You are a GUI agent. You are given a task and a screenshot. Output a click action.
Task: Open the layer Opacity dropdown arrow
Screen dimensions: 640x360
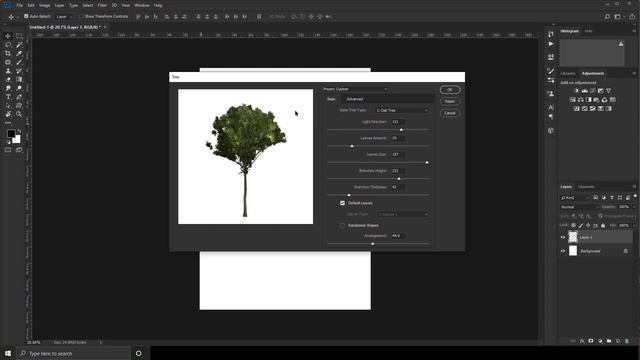(634, 207)
